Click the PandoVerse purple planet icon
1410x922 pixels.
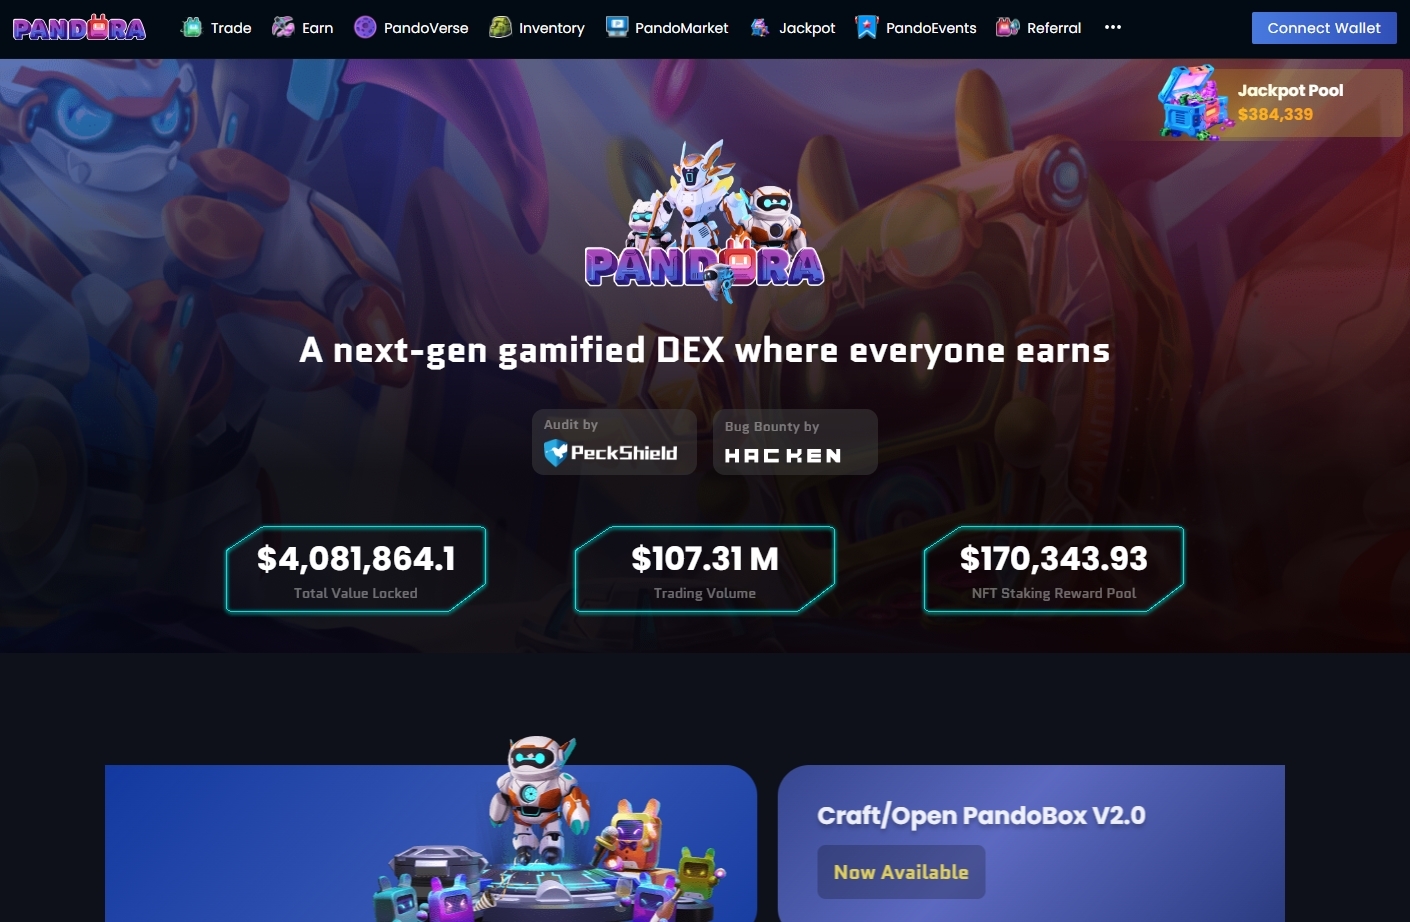[365, 28]
